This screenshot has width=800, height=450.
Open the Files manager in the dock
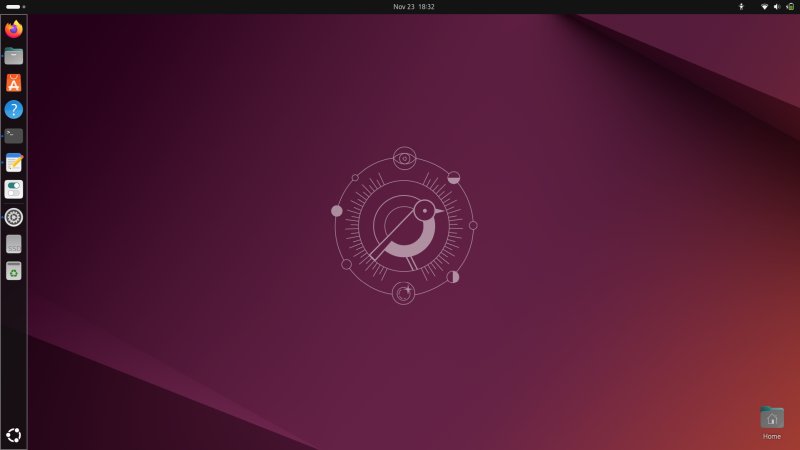[x=14, y=56]
